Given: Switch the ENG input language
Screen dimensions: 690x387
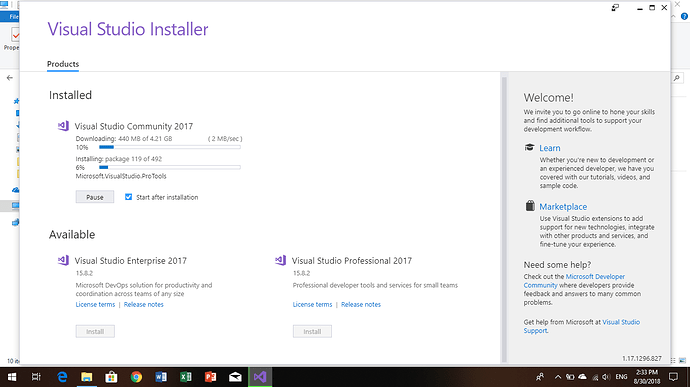Looking at the screenshot, I should click(x=621, y=377).
